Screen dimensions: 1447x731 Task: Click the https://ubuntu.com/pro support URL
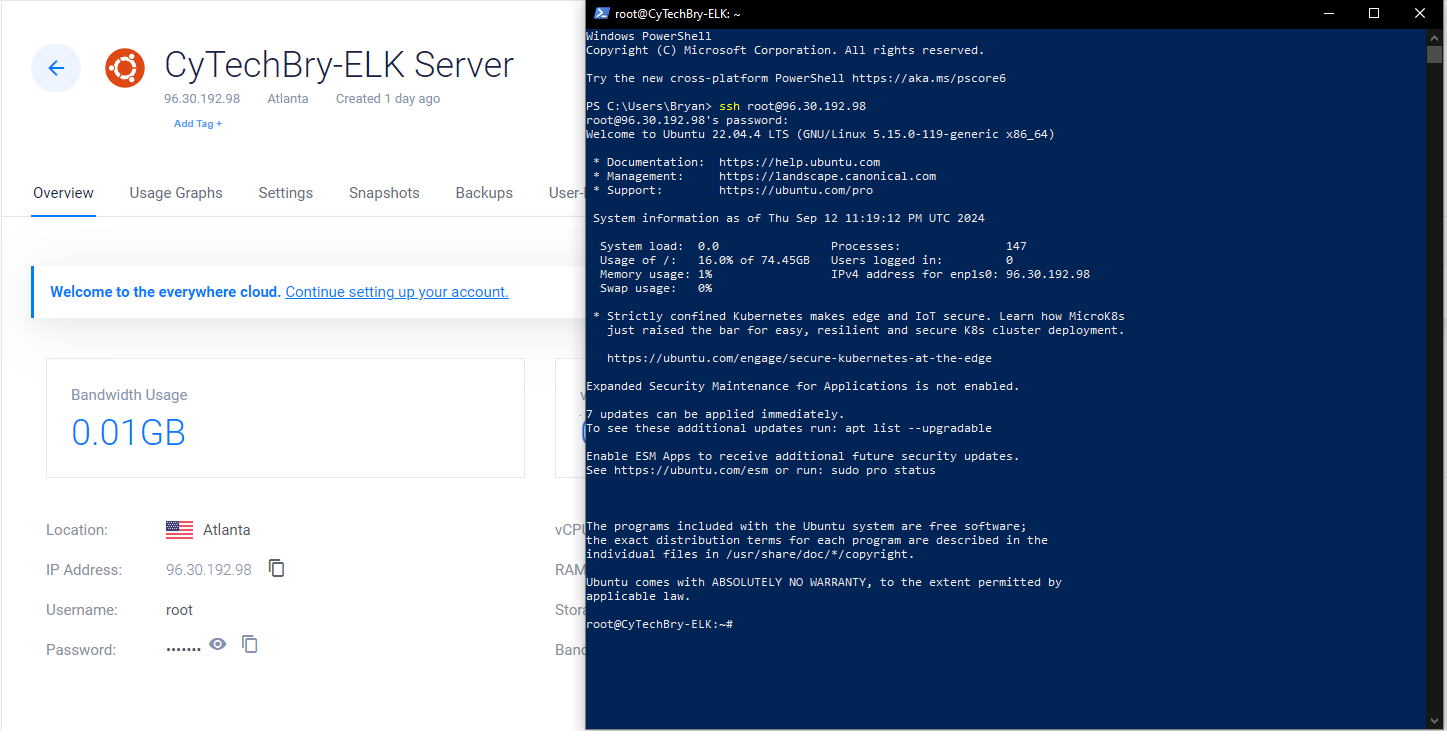coord(796,190)
